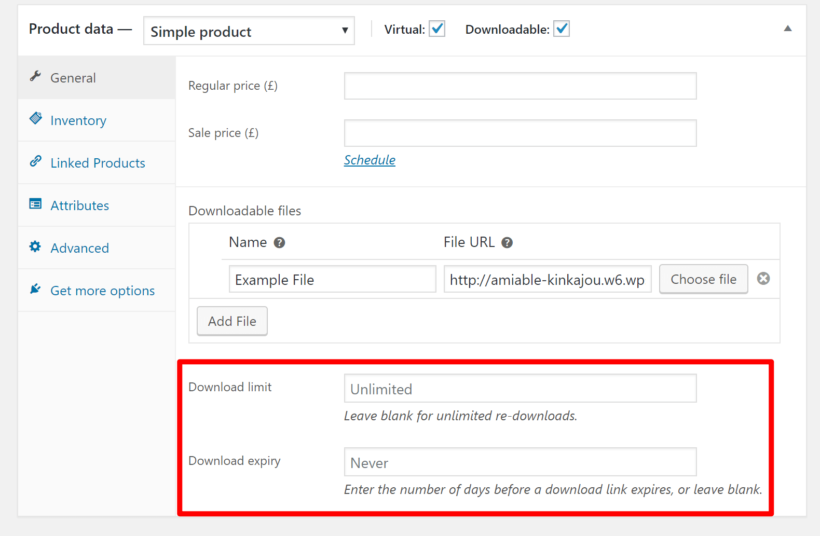Viewport: 820px width, 536px height.
Task: Click the 'Leave blank for unlimited re-downloads.' hint
Action: click(461, 416)
